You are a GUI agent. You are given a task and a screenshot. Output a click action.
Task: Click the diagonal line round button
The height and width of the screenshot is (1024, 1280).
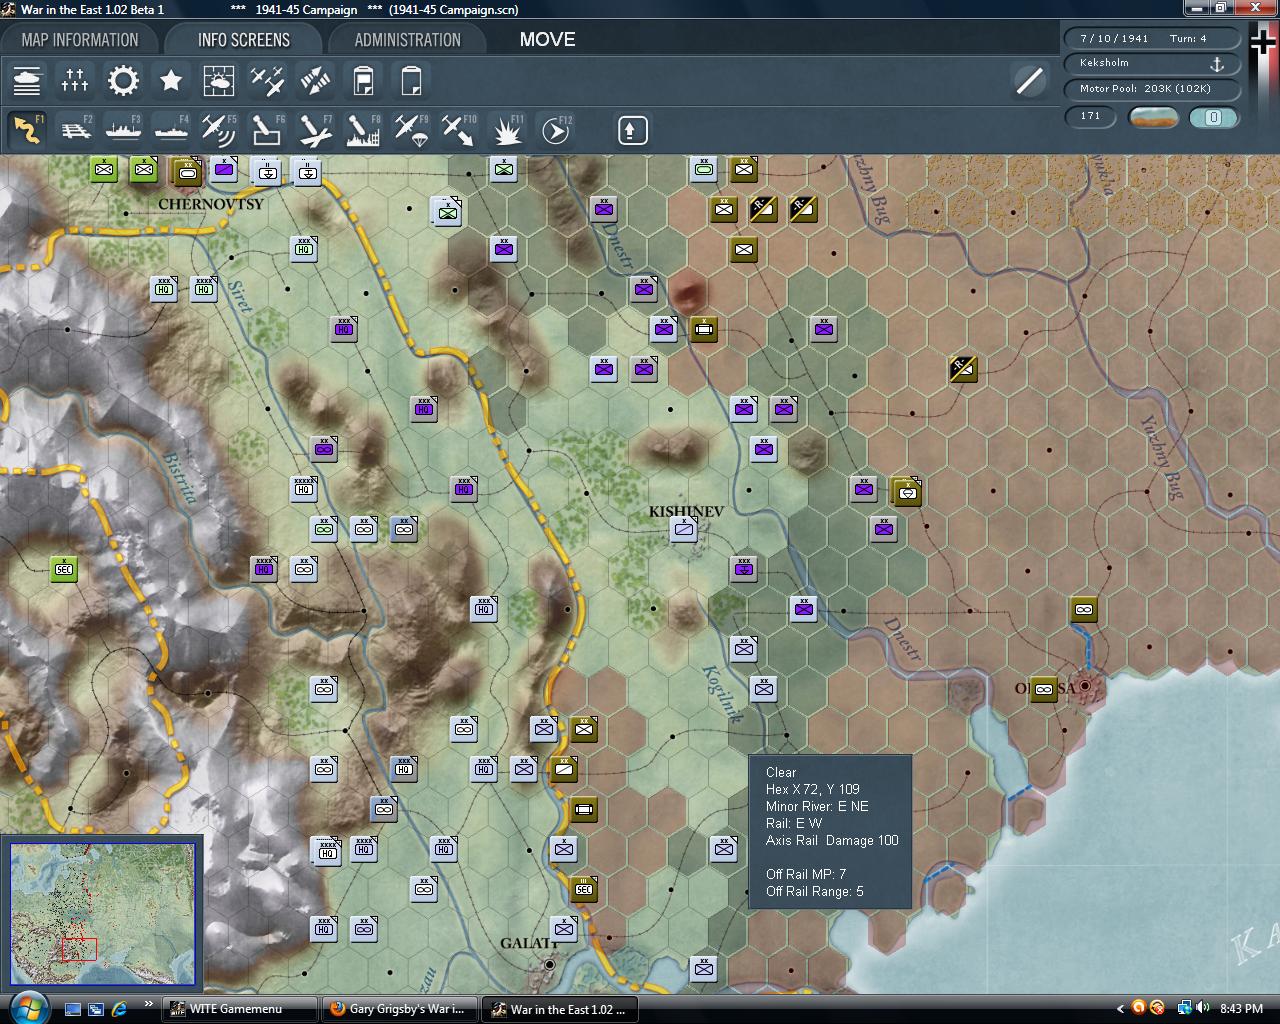point(1029,81)
